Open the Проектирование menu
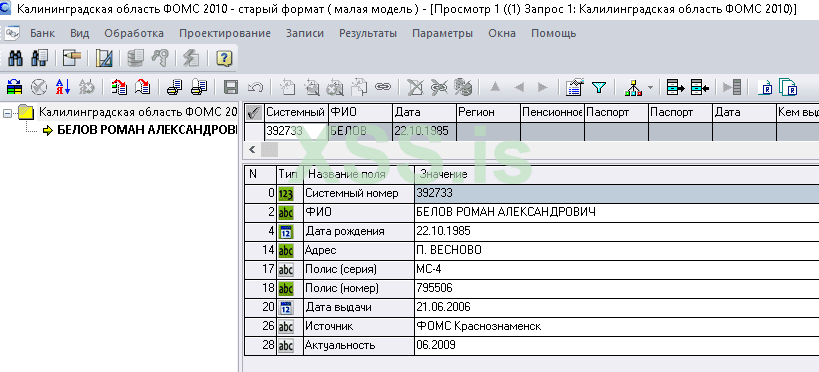Image resolution: width=819 pixels, height=372 pixels. click(225, 33)
